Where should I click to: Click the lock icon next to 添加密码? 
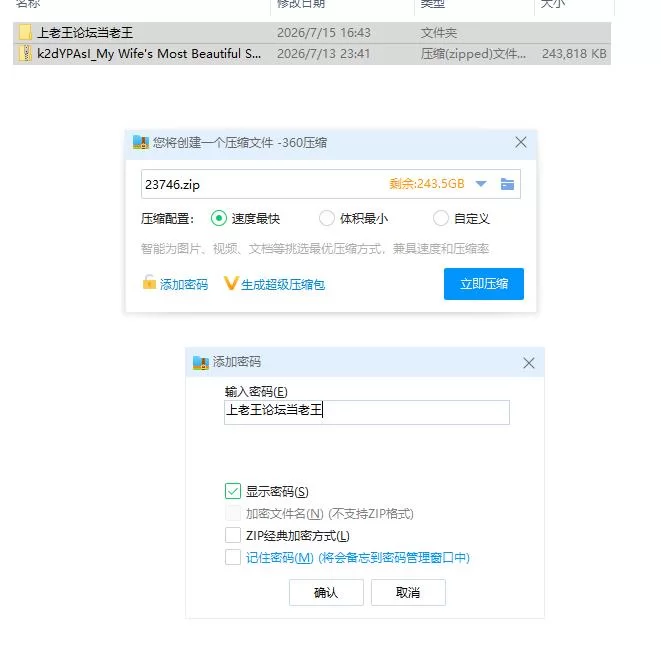pyautogui.click(x=149, y=282)
